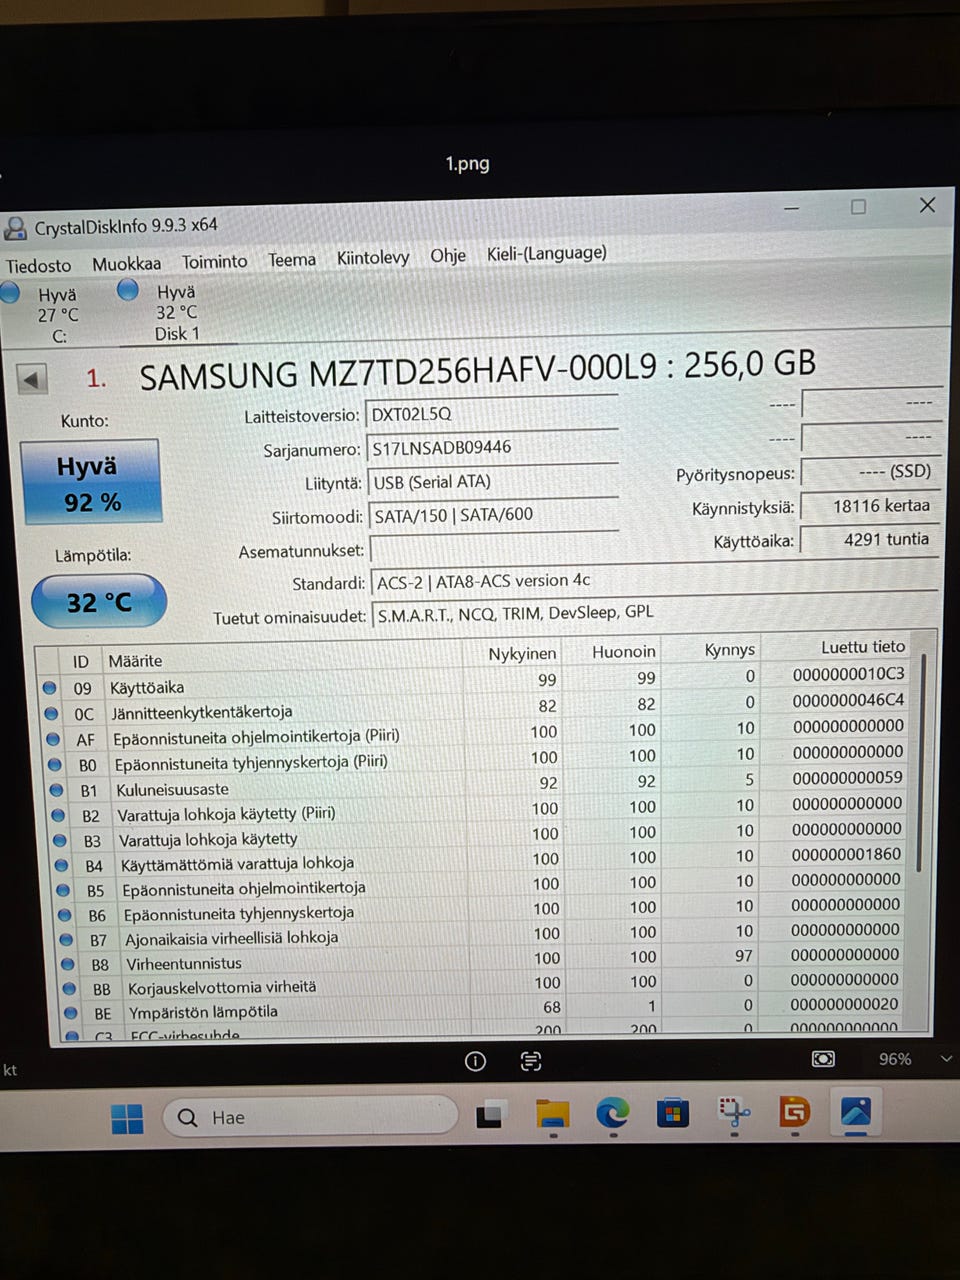The image size is (960, 1280).
Task: Open the orange app icon on taskbar
Action: [795, 1111]
